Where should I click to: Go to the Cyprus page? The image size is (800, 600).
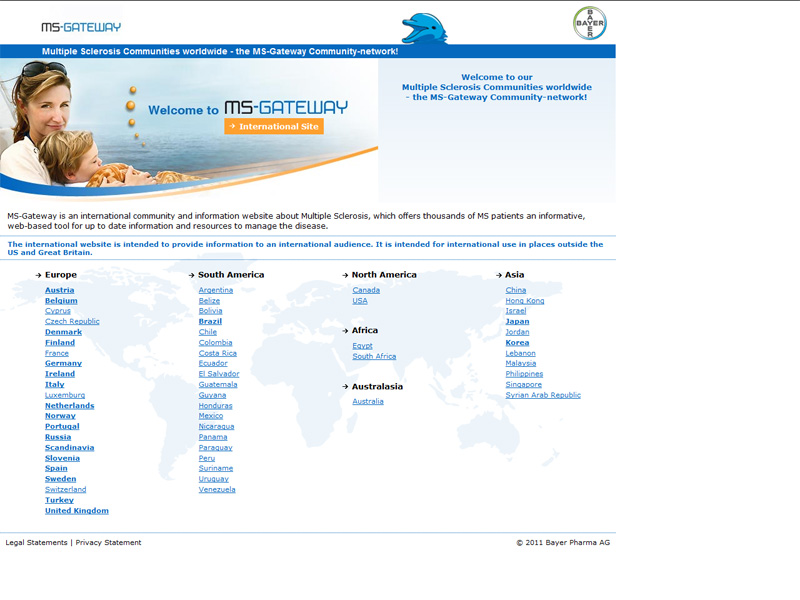[58, 311]
